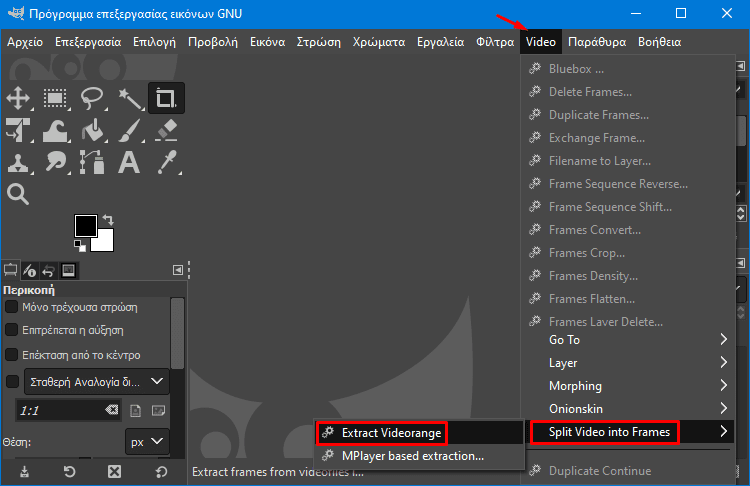Expand the Onionskin submenu
Screen dimensions: 750x486
pyautogui.click(x=628, y=409)
